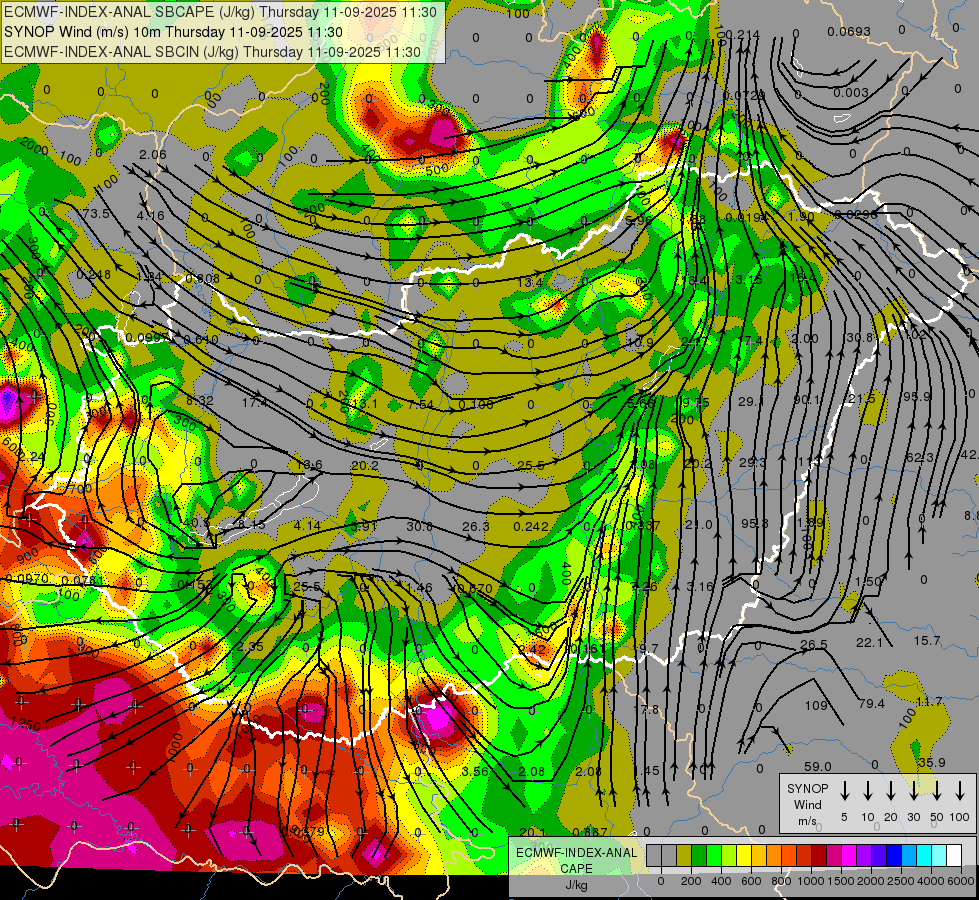
Task: Click the '2.06' value on the map
Action: tap(152, 155)
